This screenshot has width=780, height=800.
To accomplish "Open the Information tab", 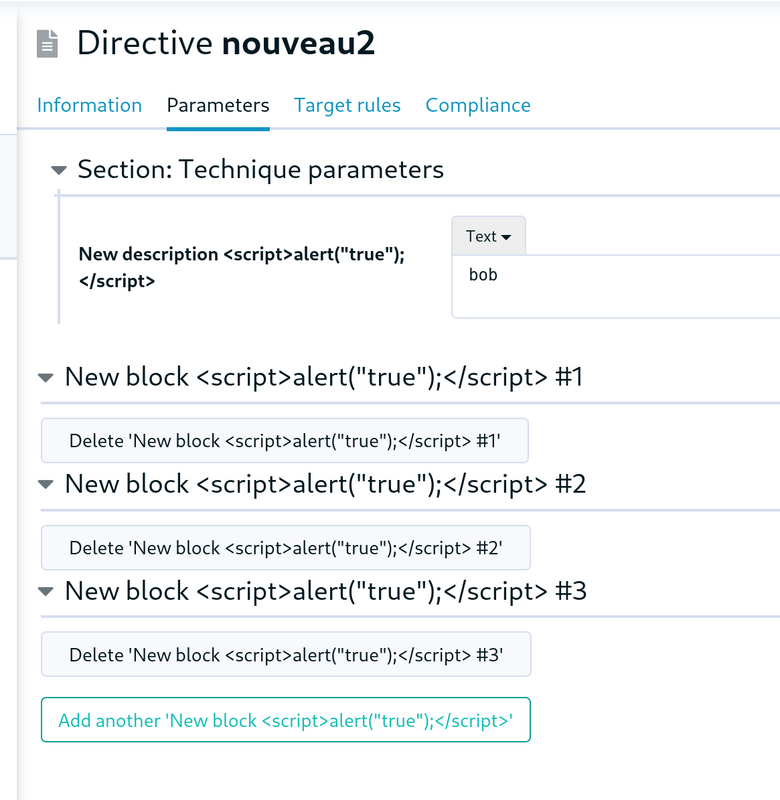I will click(x=89, y=105).
